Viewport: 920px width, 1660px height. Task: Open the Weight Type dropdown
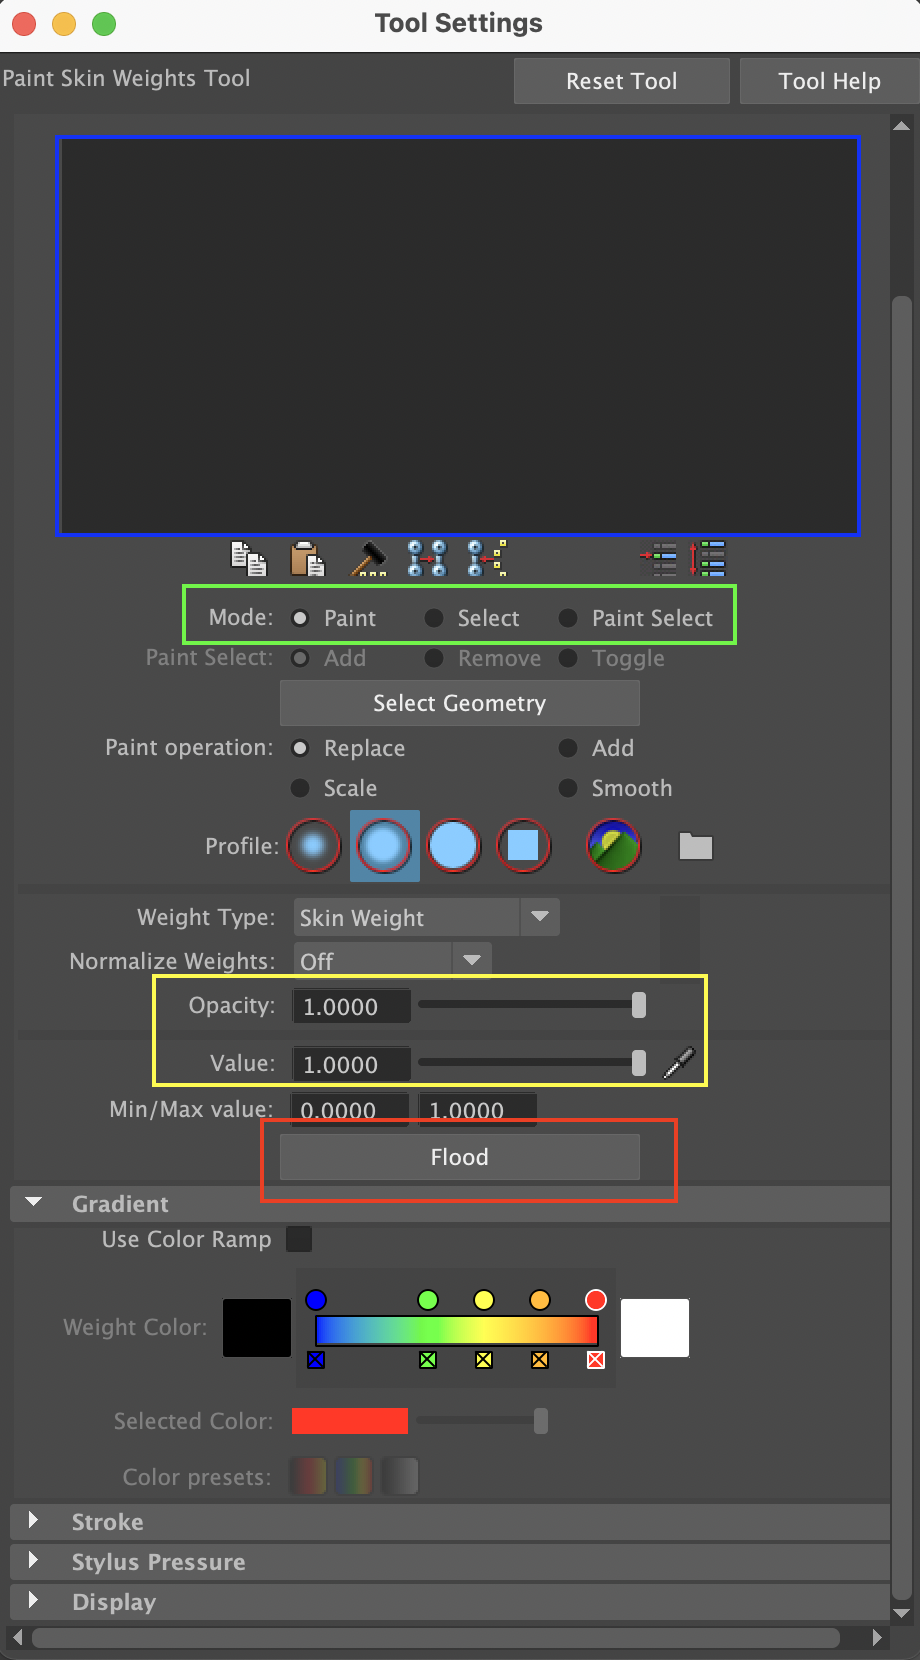[x=427, y=917]
